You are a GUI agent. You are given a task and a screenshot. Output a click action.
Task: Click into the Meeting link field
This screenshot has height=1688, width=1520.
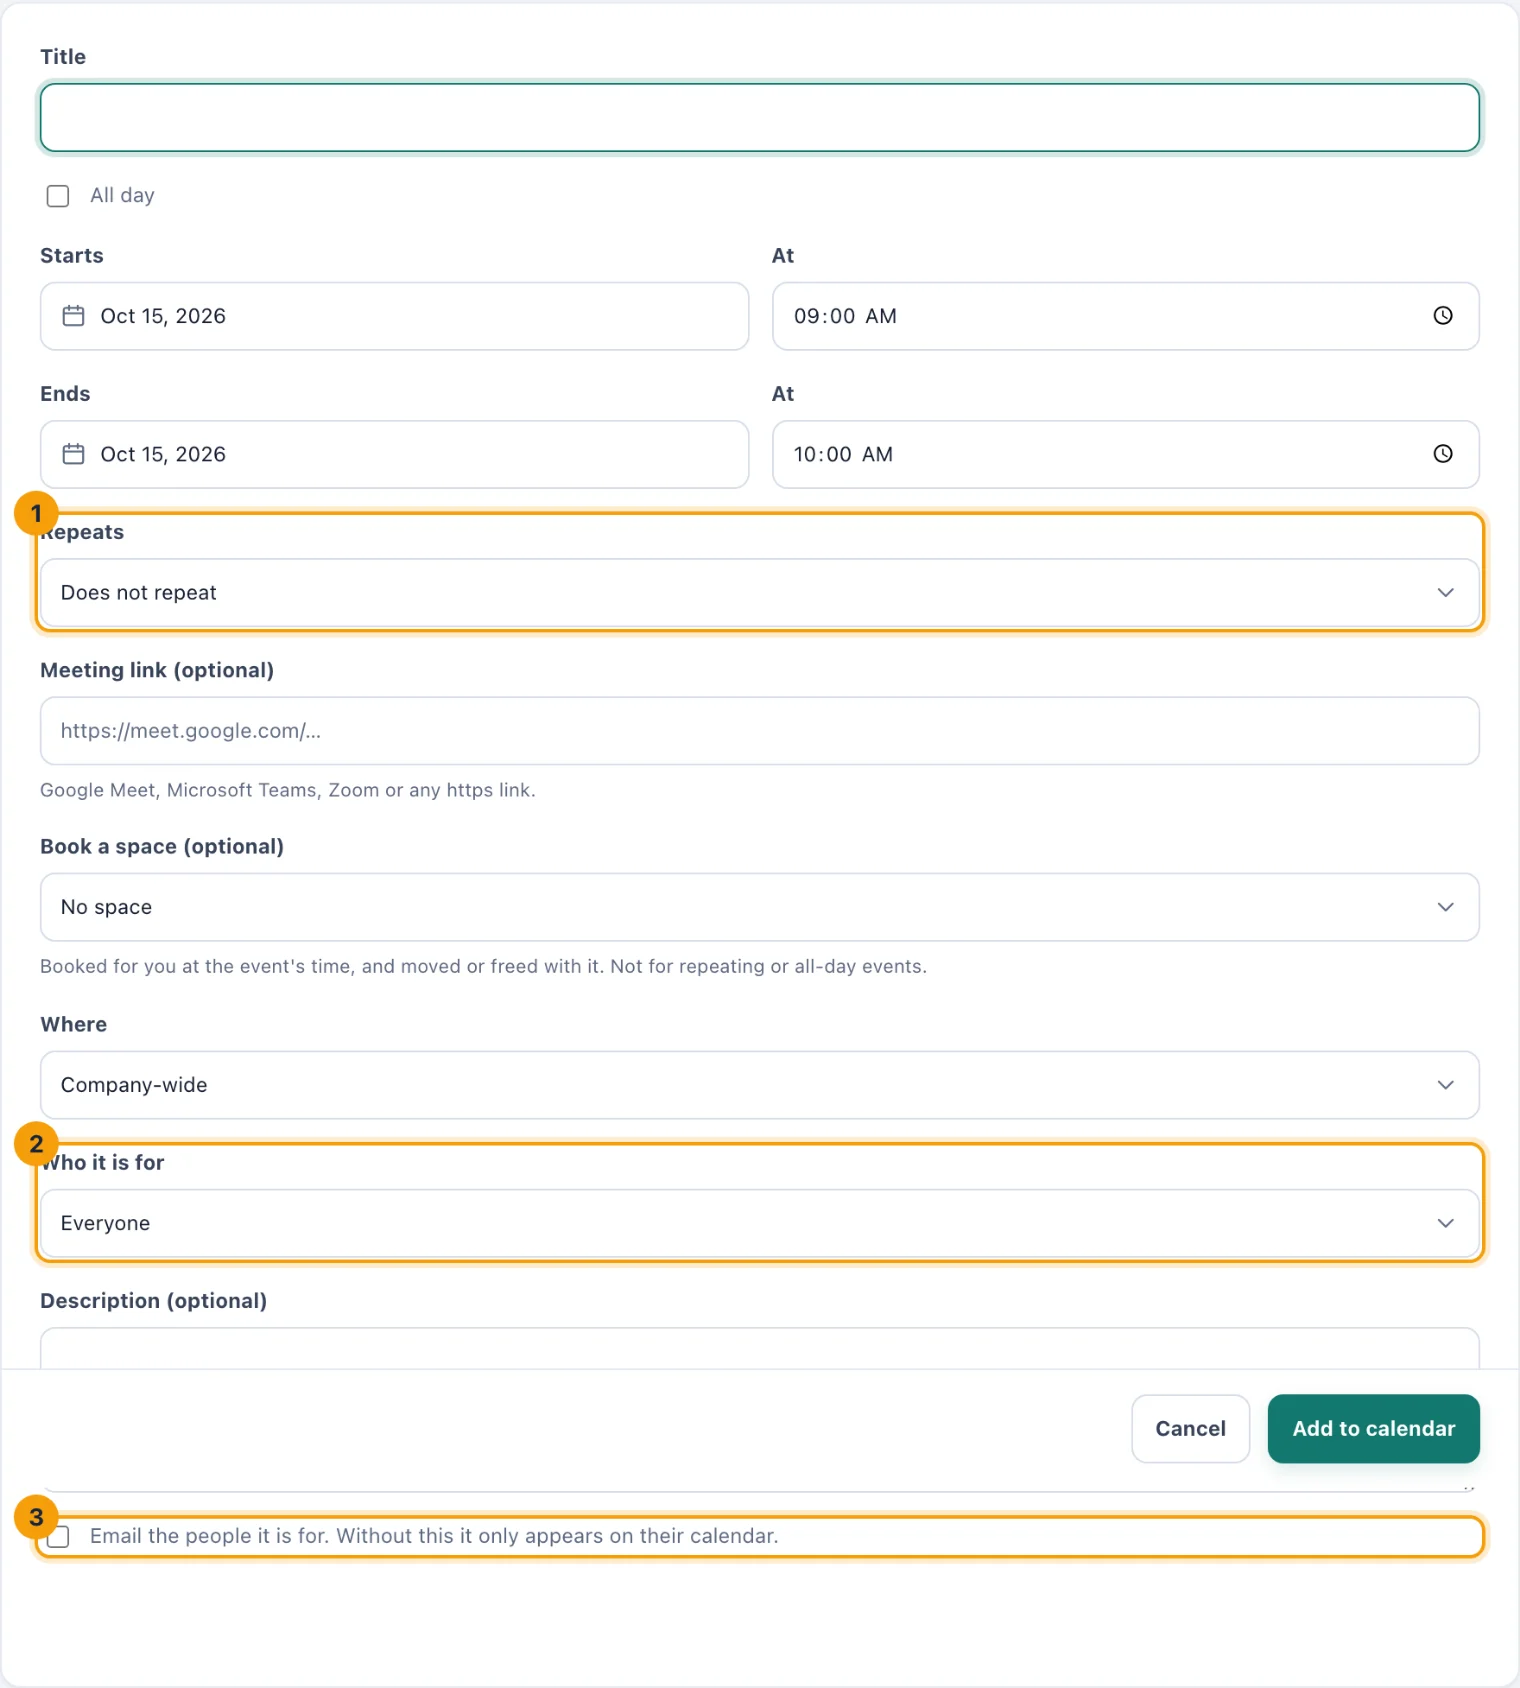(x=759, y=731)
